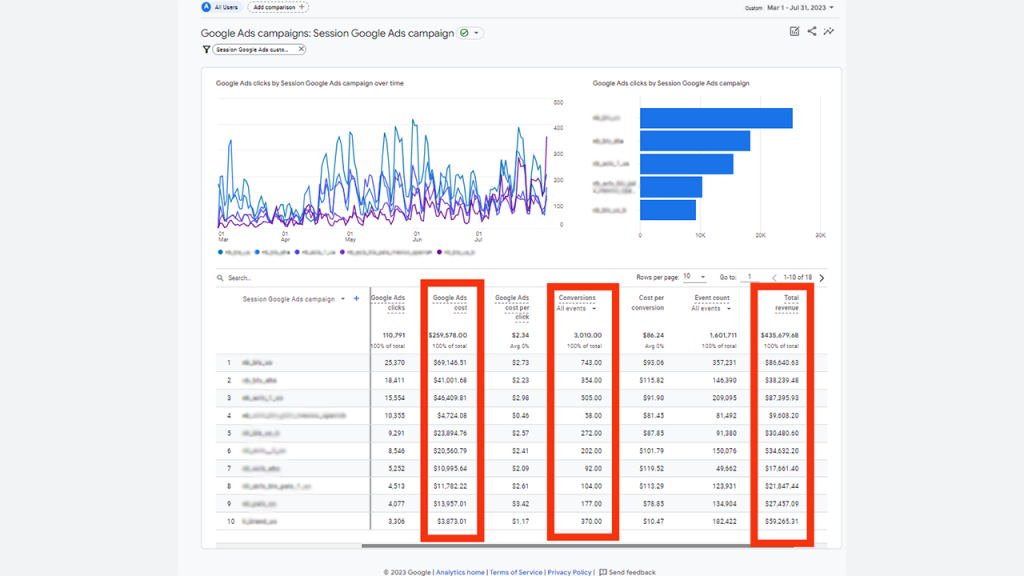This screenshot has height=576, width=1024.
Task: Open the Rows per page dropdown
Action: pos(694,277)
